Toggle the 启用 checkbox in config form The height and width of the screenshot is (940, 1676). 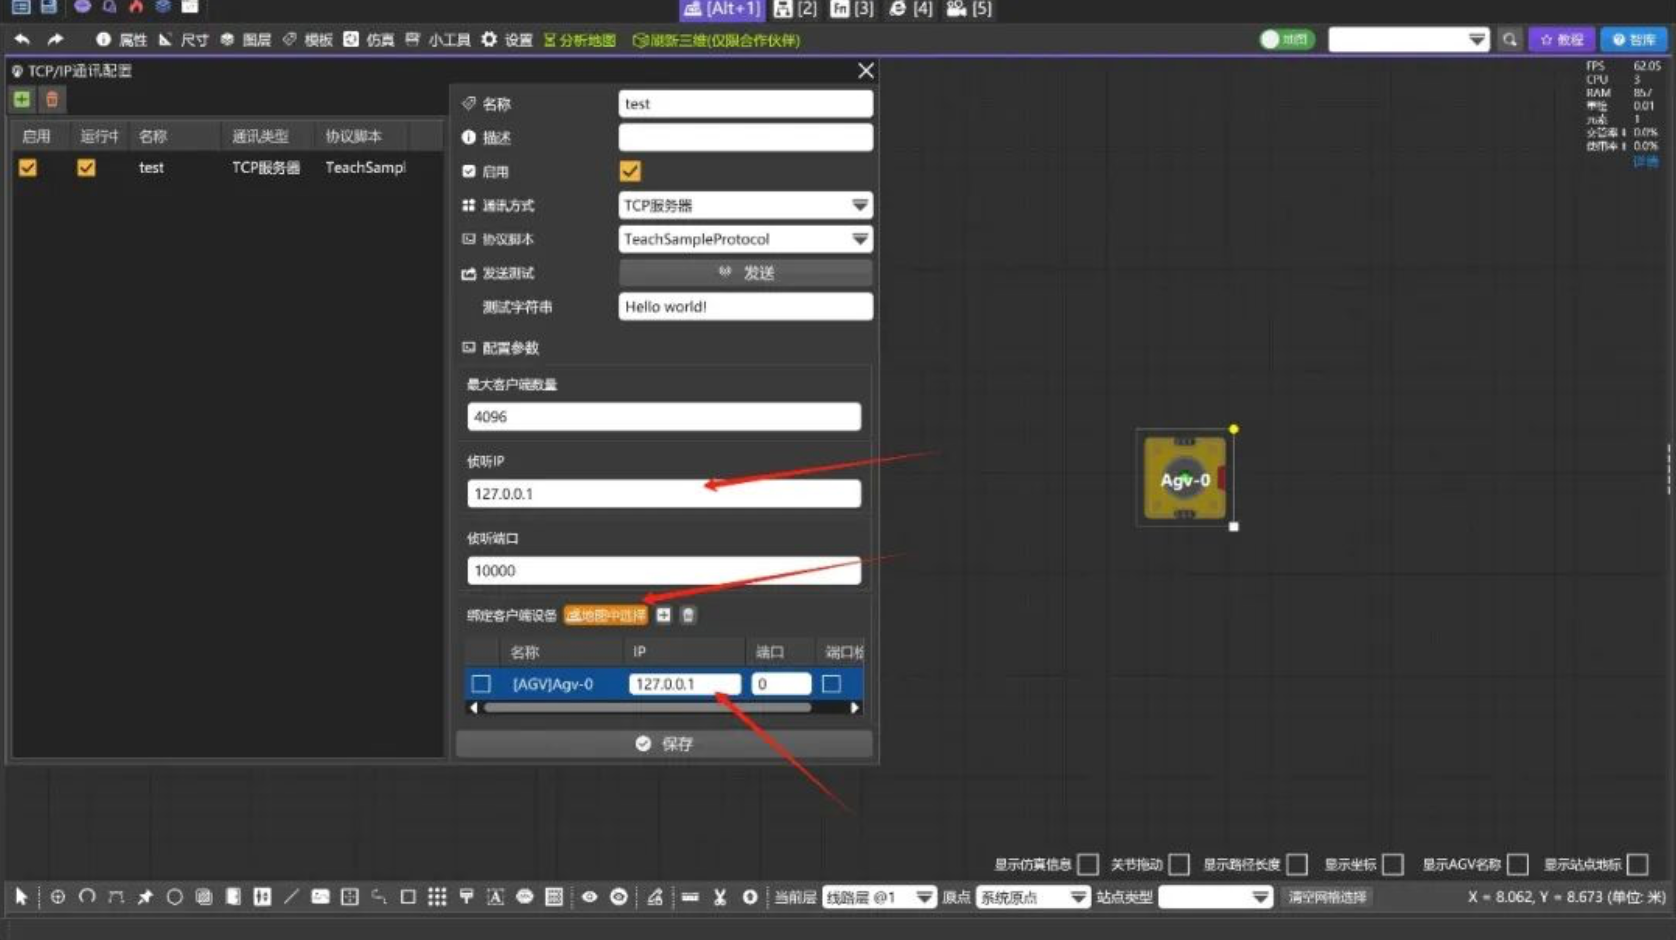pos(630,171)
